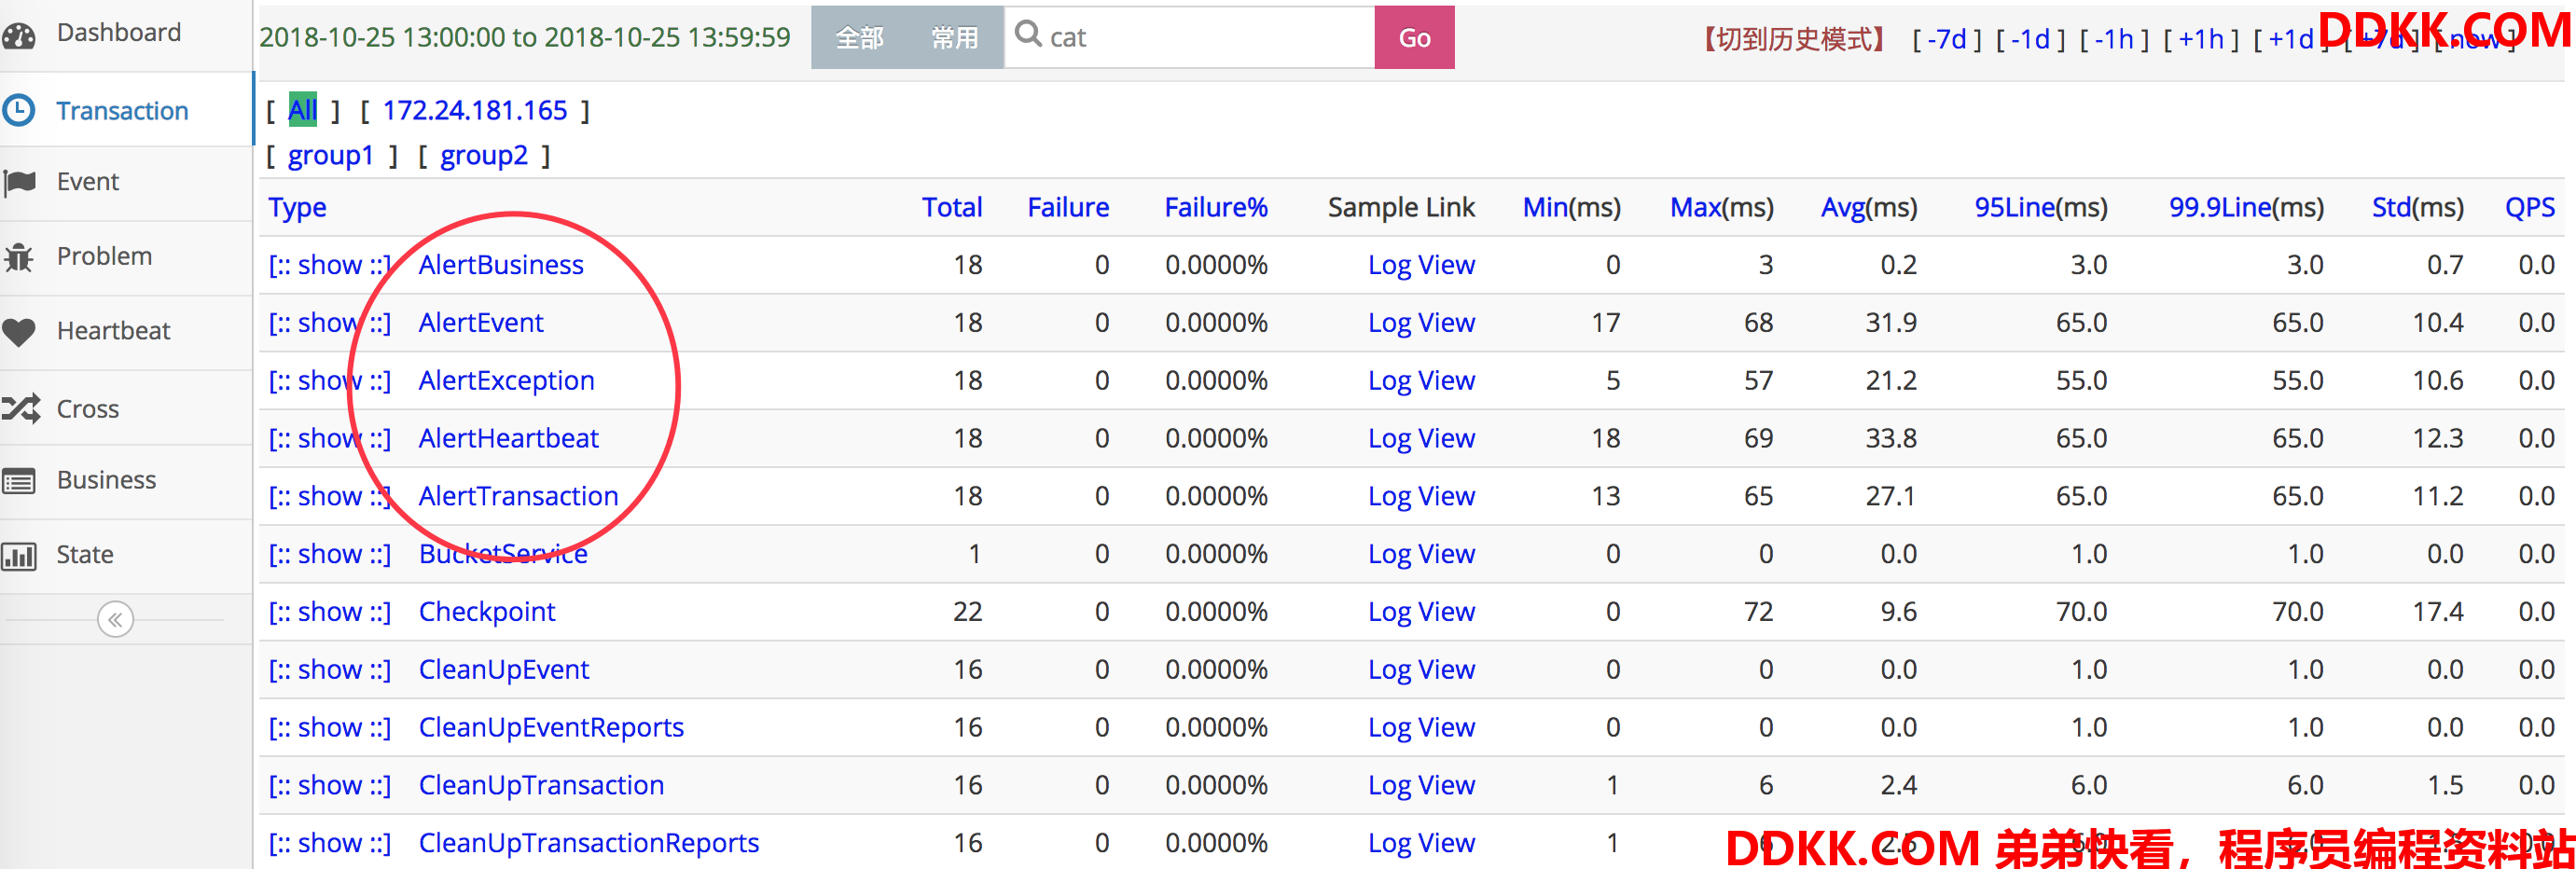
Task: Click the State bar chart icon
Action: 19,555
